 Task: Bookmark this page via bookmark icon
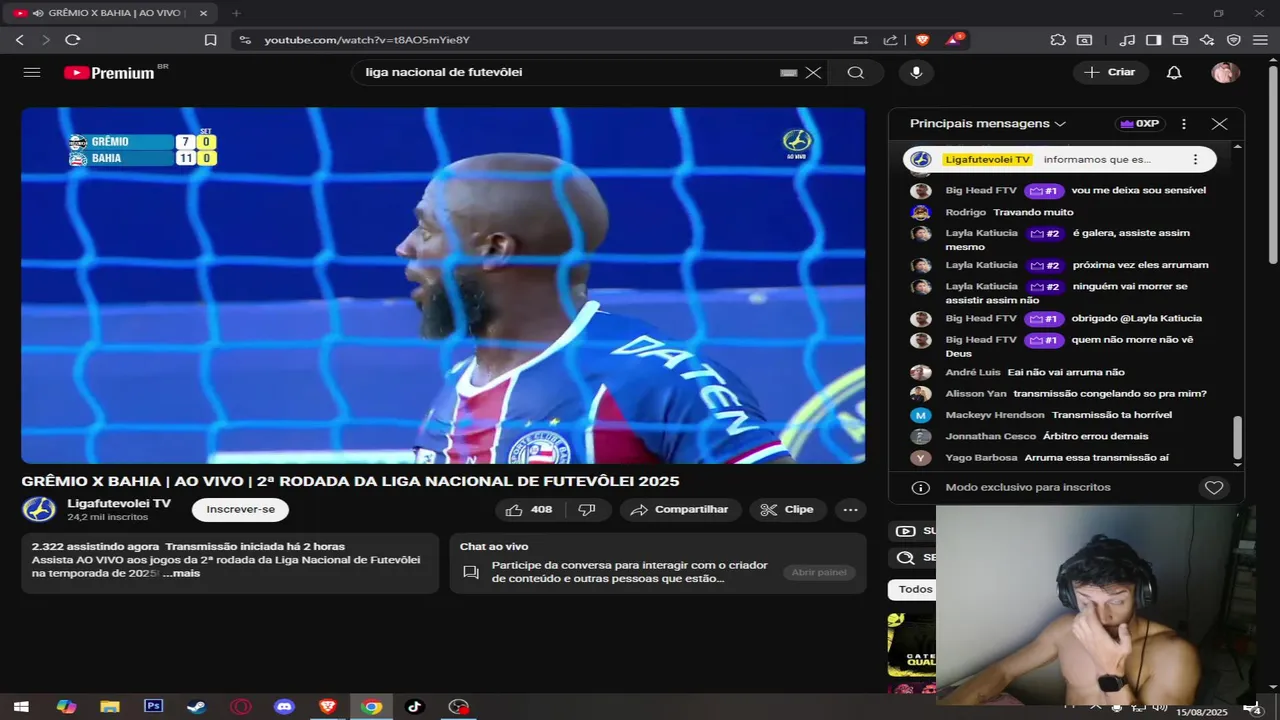210,40
